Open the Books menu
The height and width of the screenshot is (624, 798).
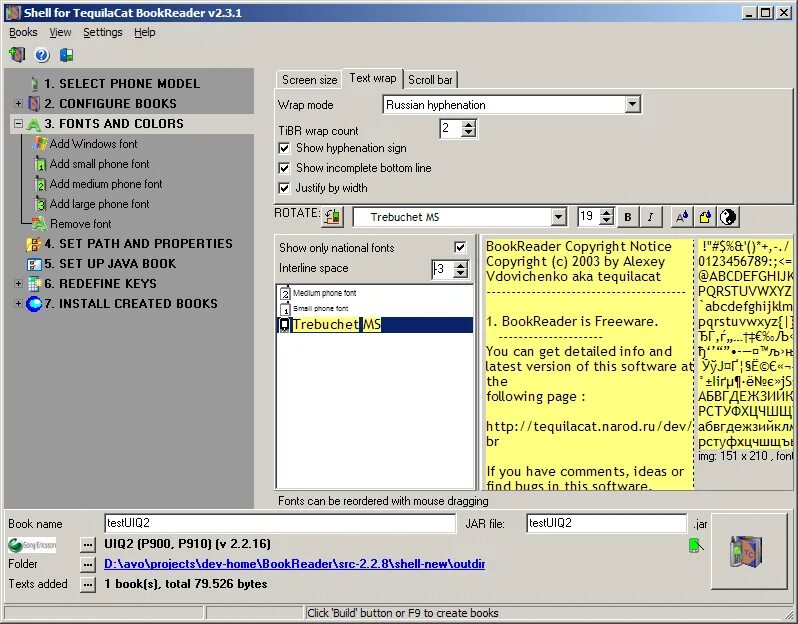(x=23, y=32)
